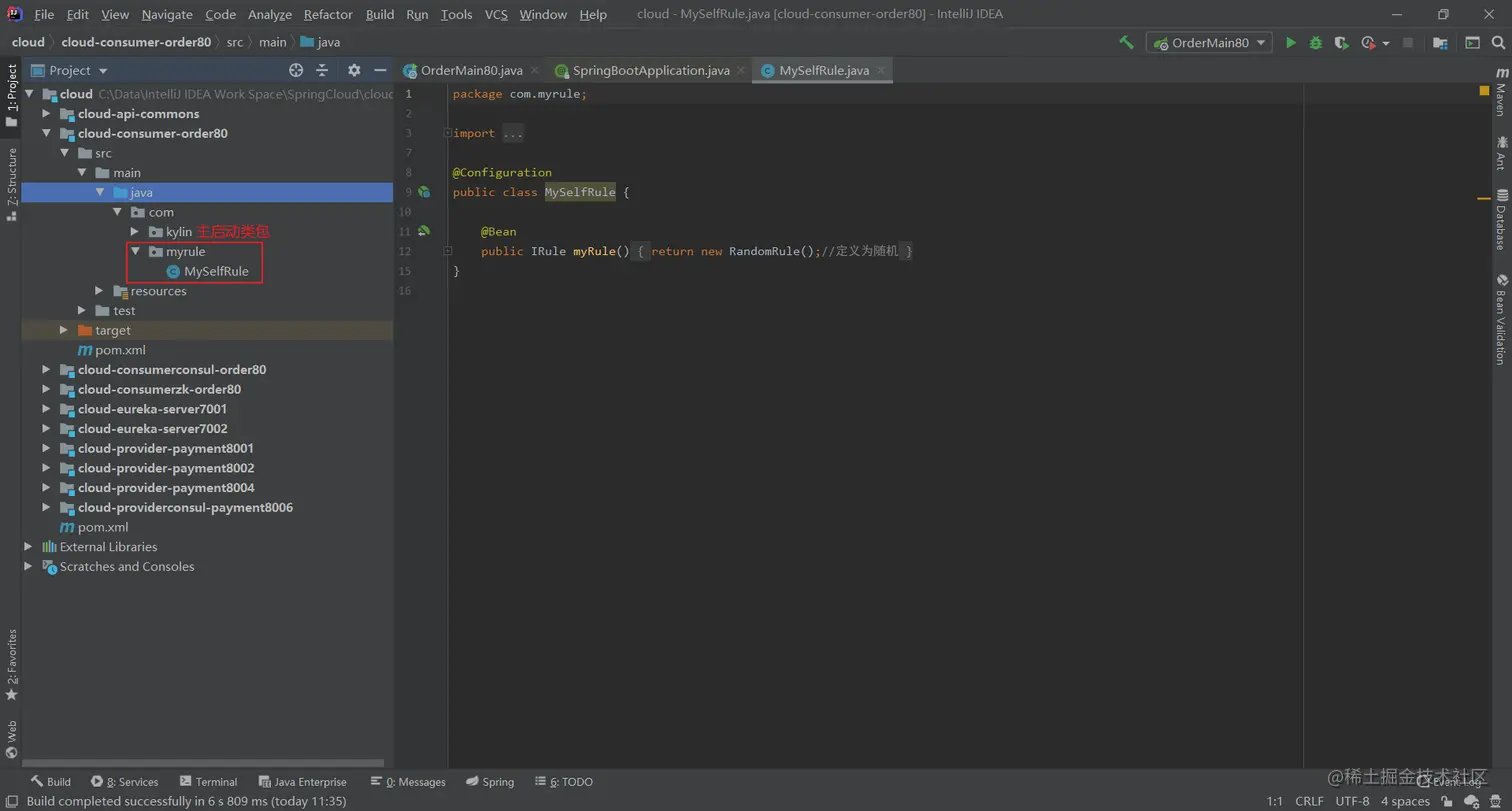The image size is (1512, 811).
Task: Expand the kylin package arrow
Action: coord(135,232)
